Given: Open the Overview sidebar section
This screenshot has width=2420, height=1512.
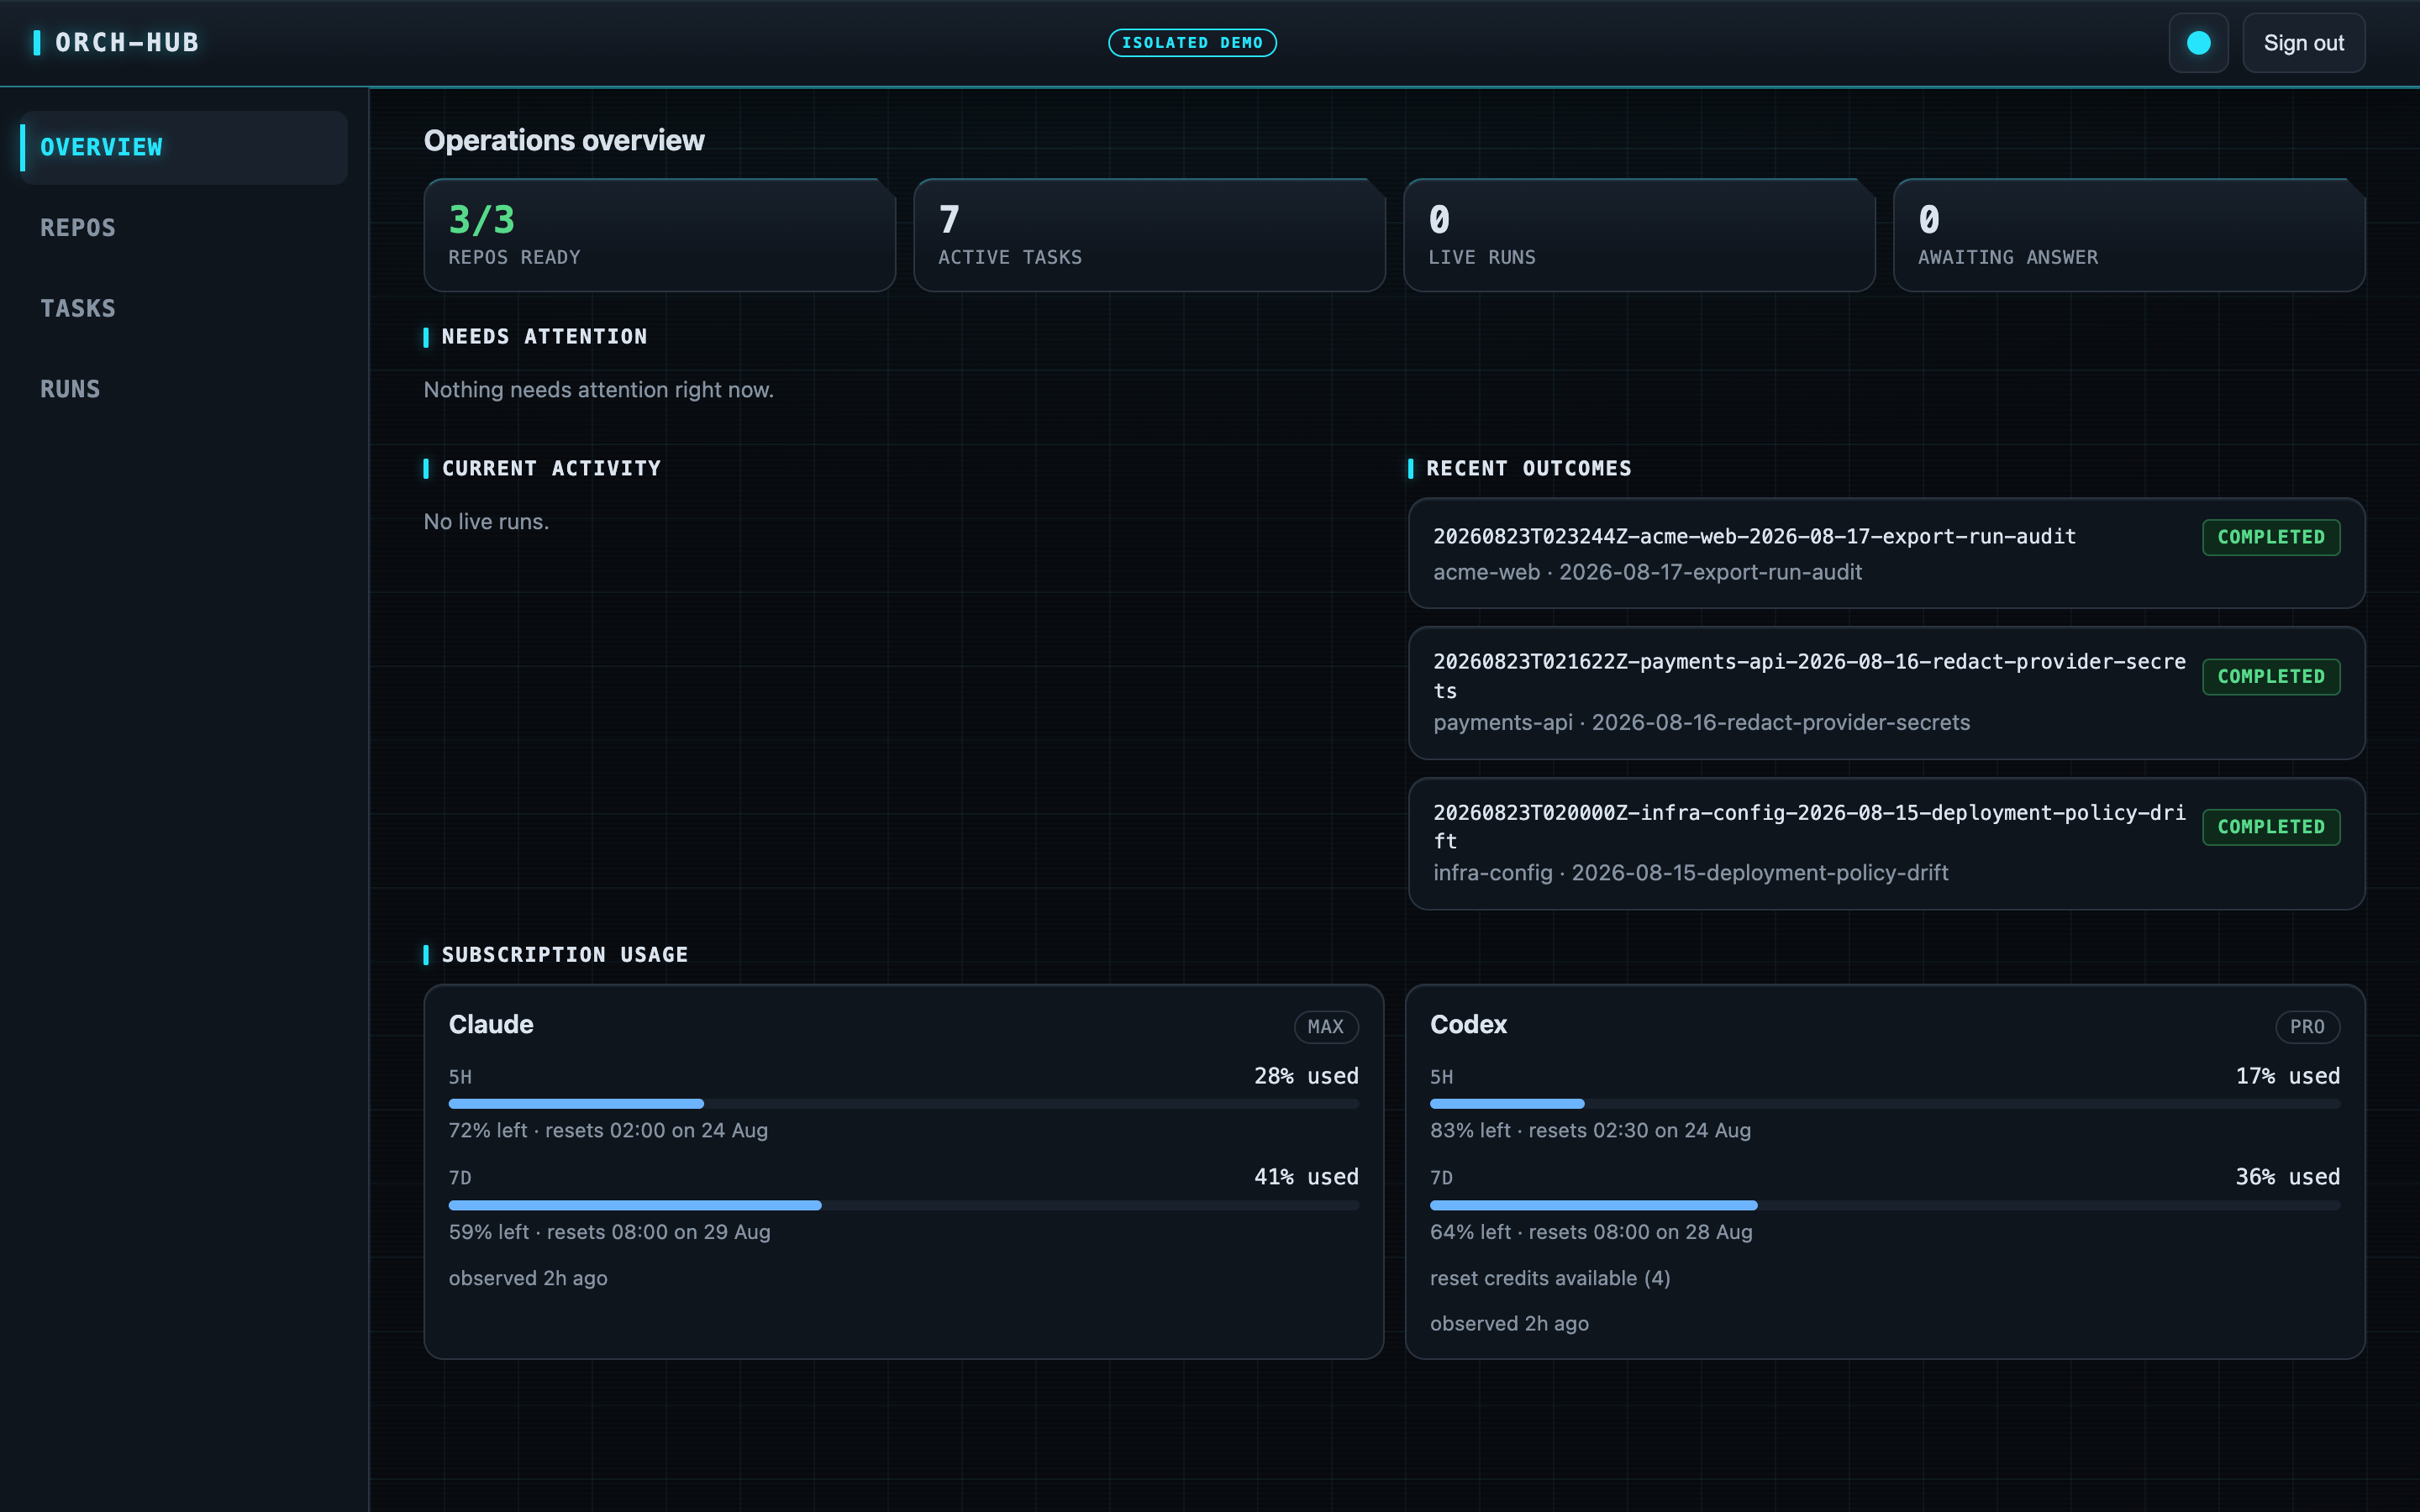Looking at the screenshot, I should (184, 147).
